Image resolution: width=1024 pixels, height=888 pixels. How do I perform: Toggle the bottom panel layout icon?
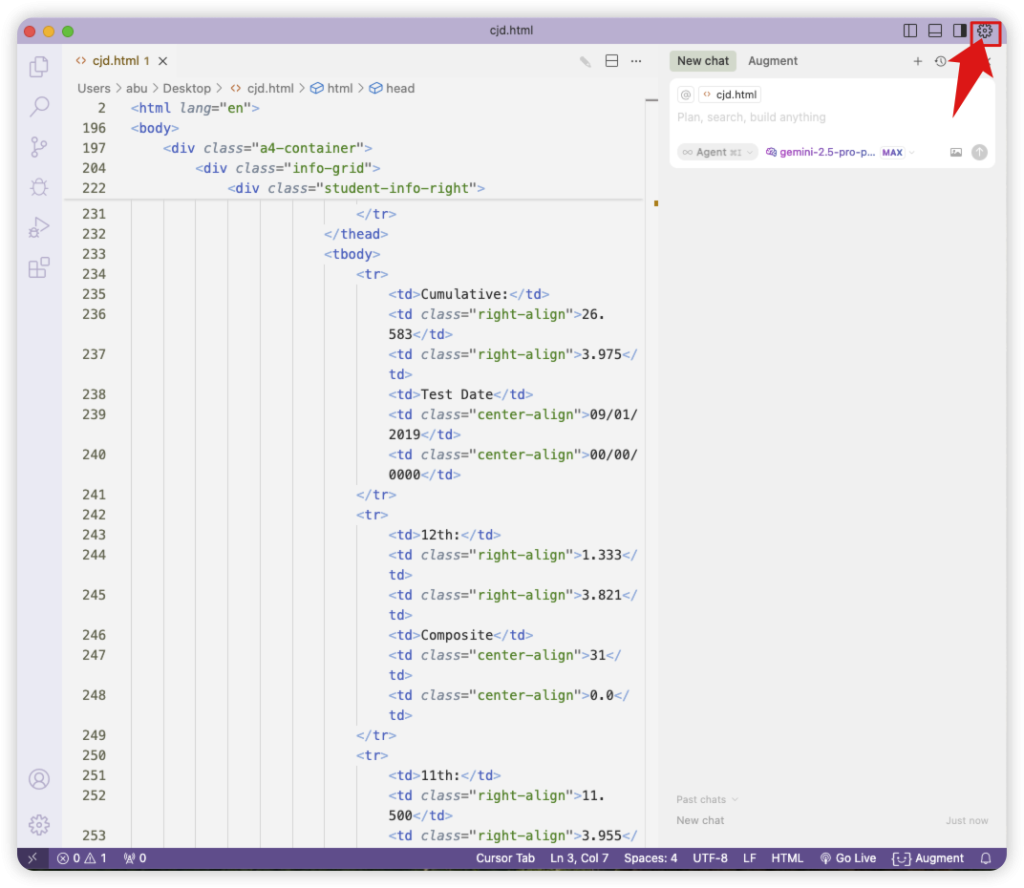[x=935, y=31]
